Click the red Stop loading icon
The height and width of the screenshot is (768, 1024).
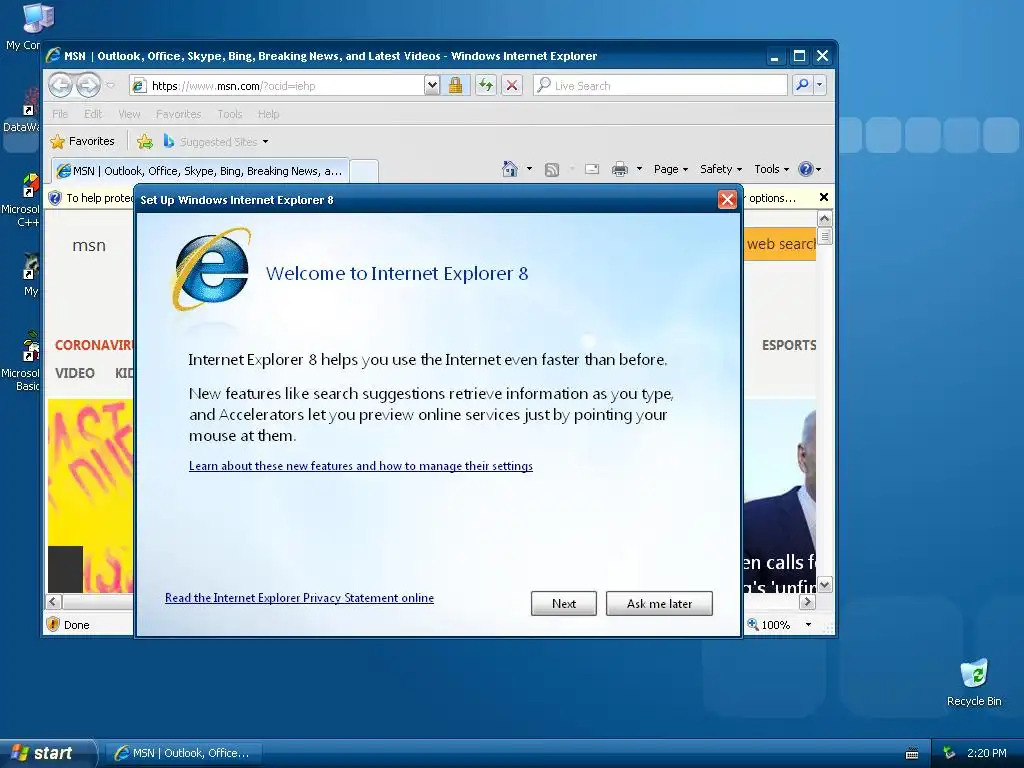[512, 85]
